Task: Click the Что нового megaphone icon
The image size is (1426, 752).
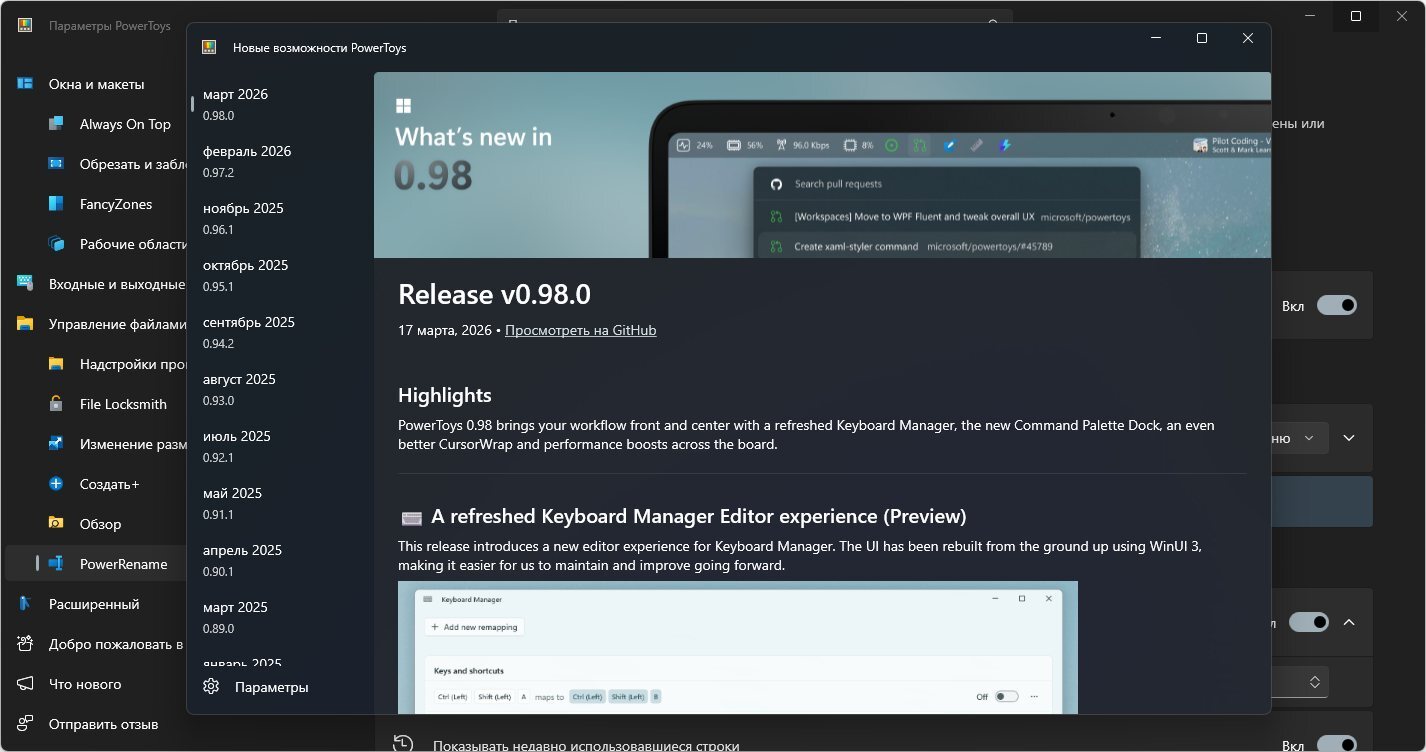Action: pyautogui.click(x=26, y=684)
